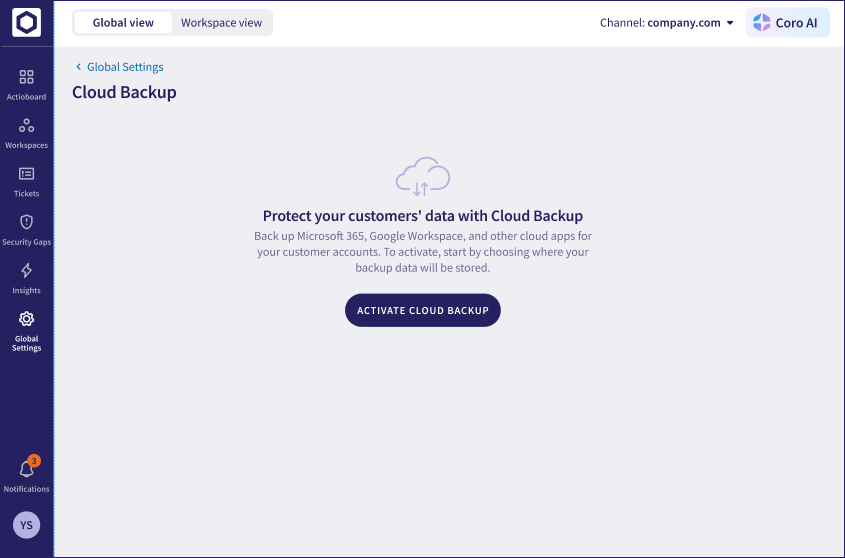845x558 pixels.
Task: Click the notification count badge showing 3
Action: [34, 461]
